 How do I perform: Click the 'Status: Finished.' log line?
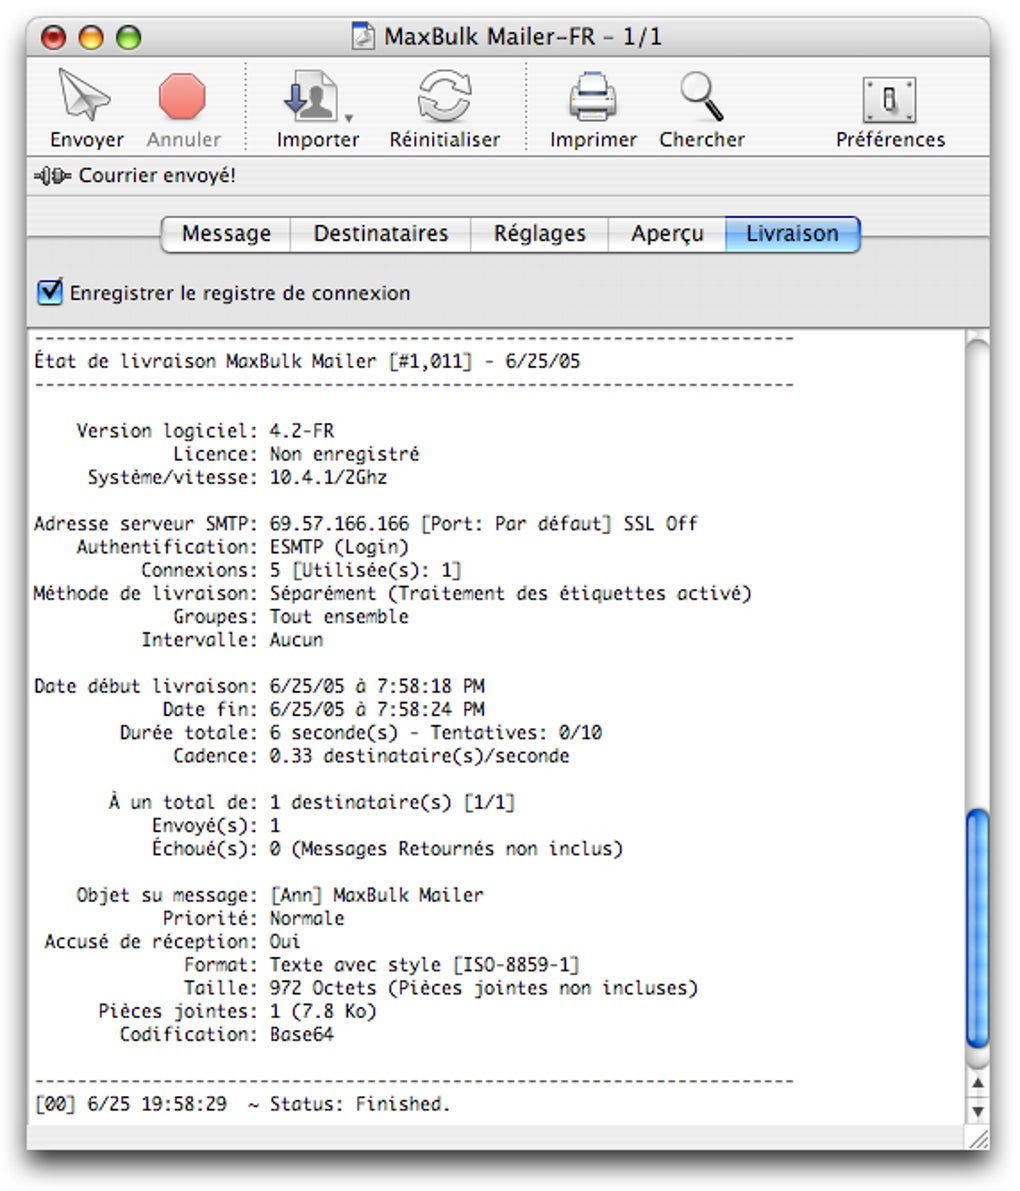tap(242, 1104)
